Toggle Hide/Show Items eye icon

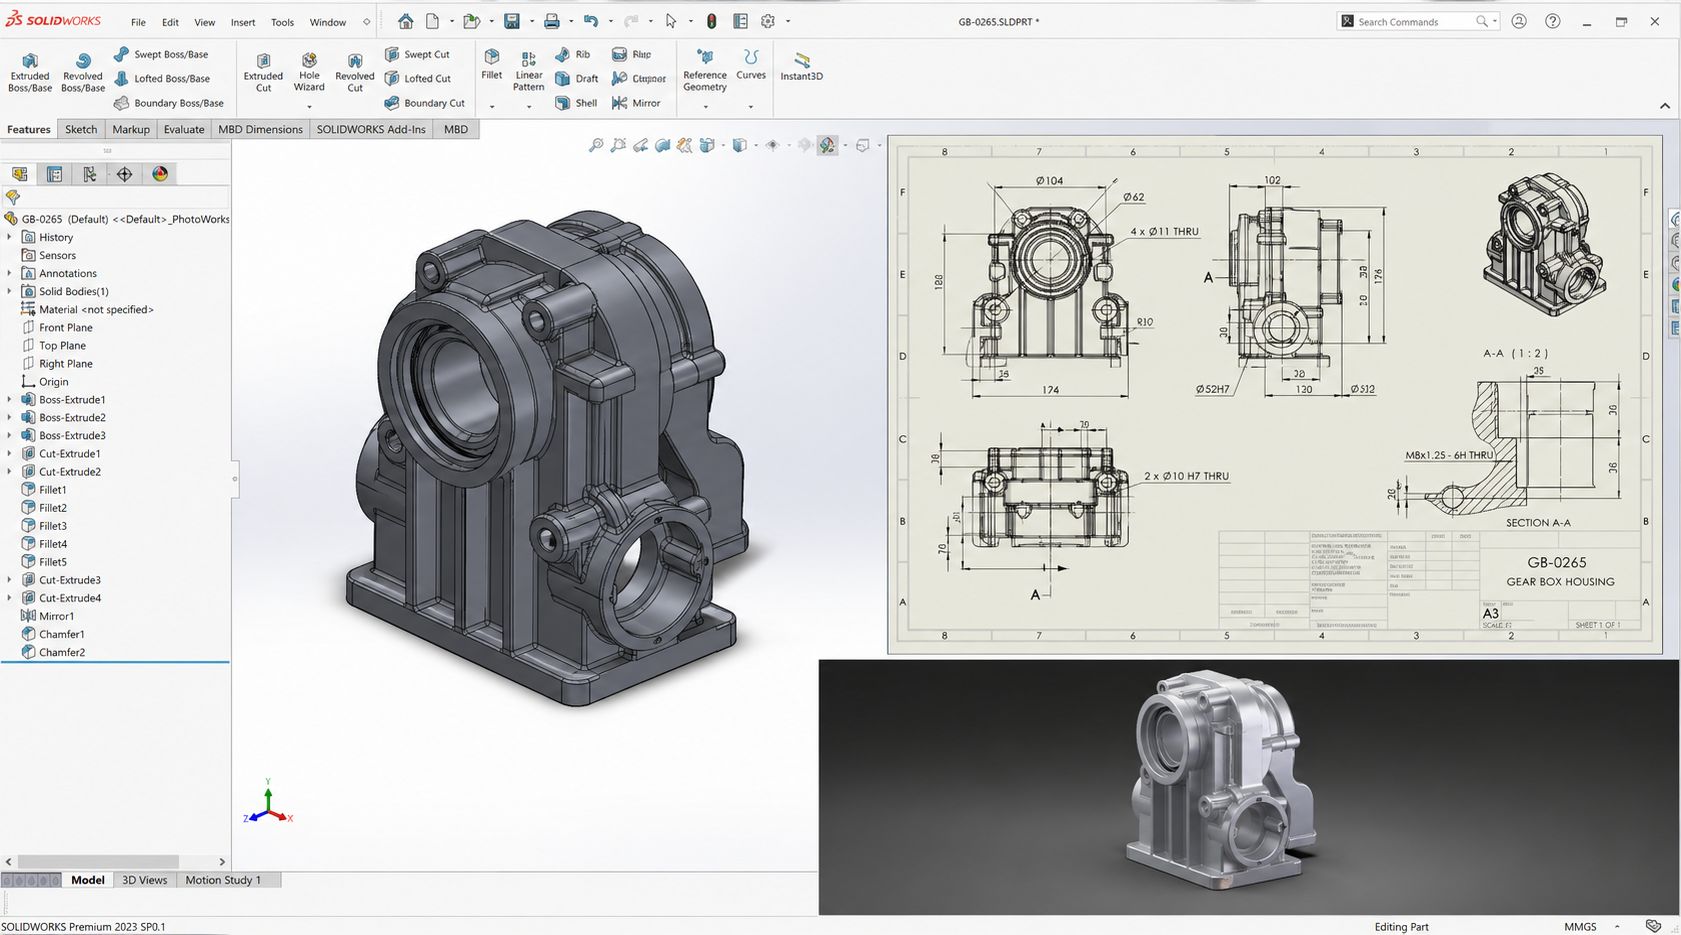772,146
